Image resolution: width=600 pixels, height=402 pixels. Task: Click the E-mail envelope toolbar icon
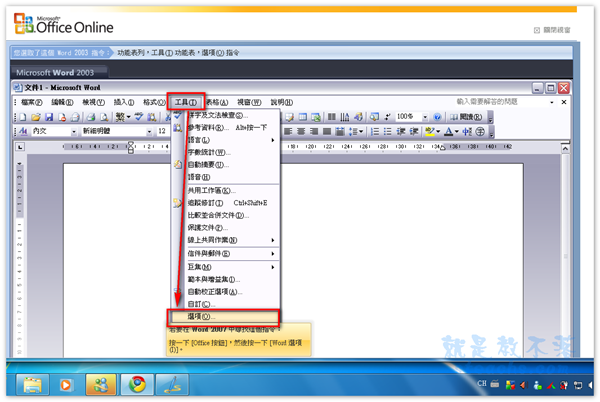(x=75, y=117)
